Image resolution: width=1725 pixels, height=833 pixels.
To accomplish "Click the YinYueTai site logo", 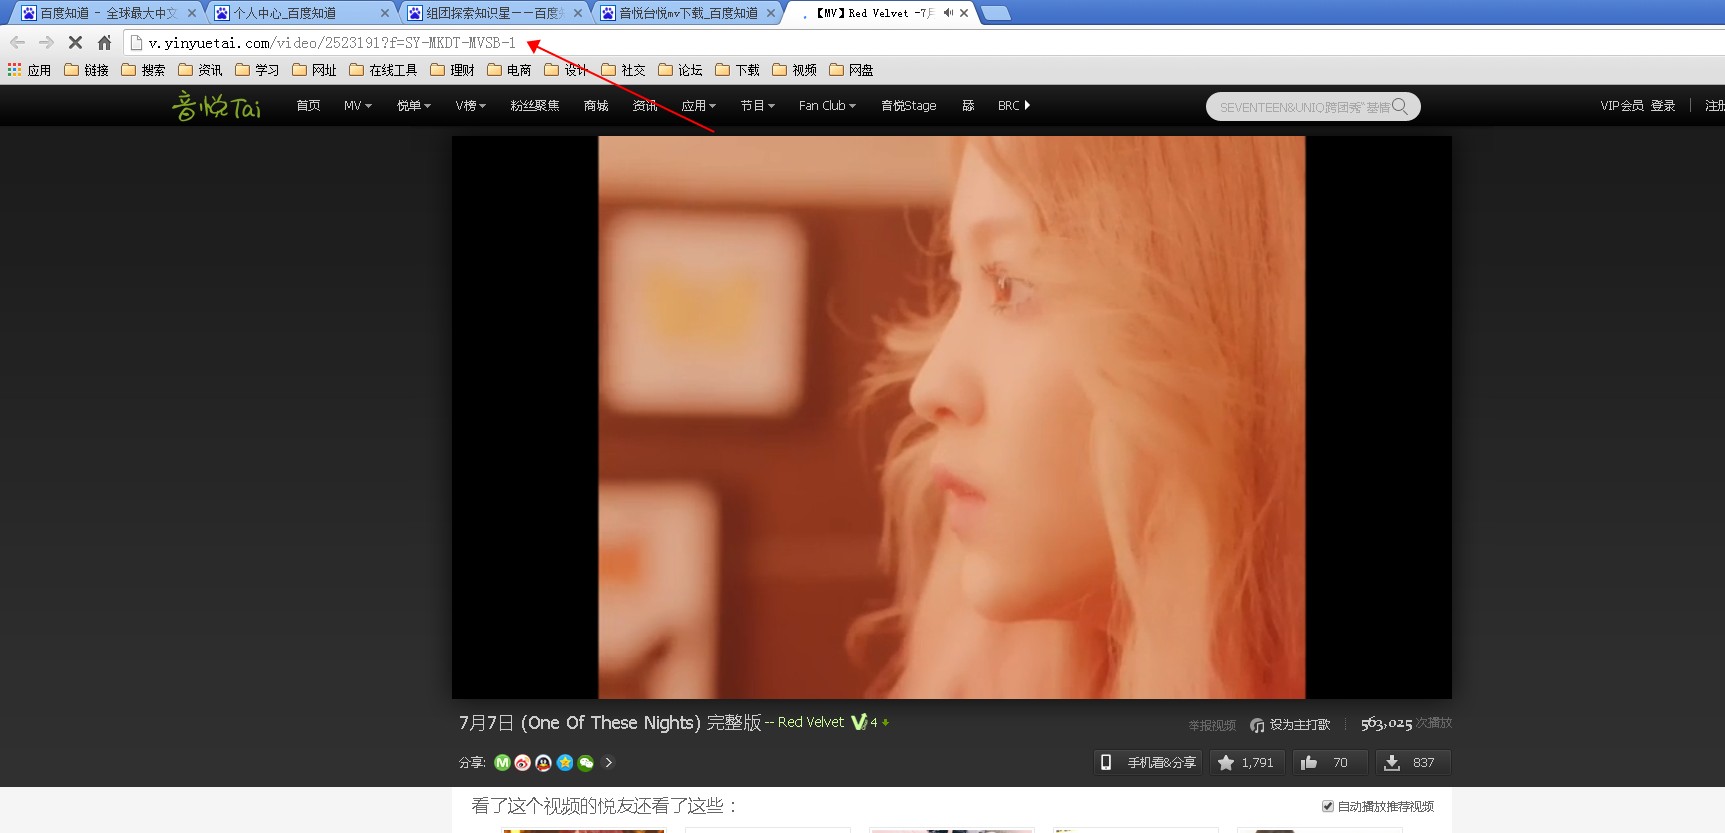I will 216,105.
